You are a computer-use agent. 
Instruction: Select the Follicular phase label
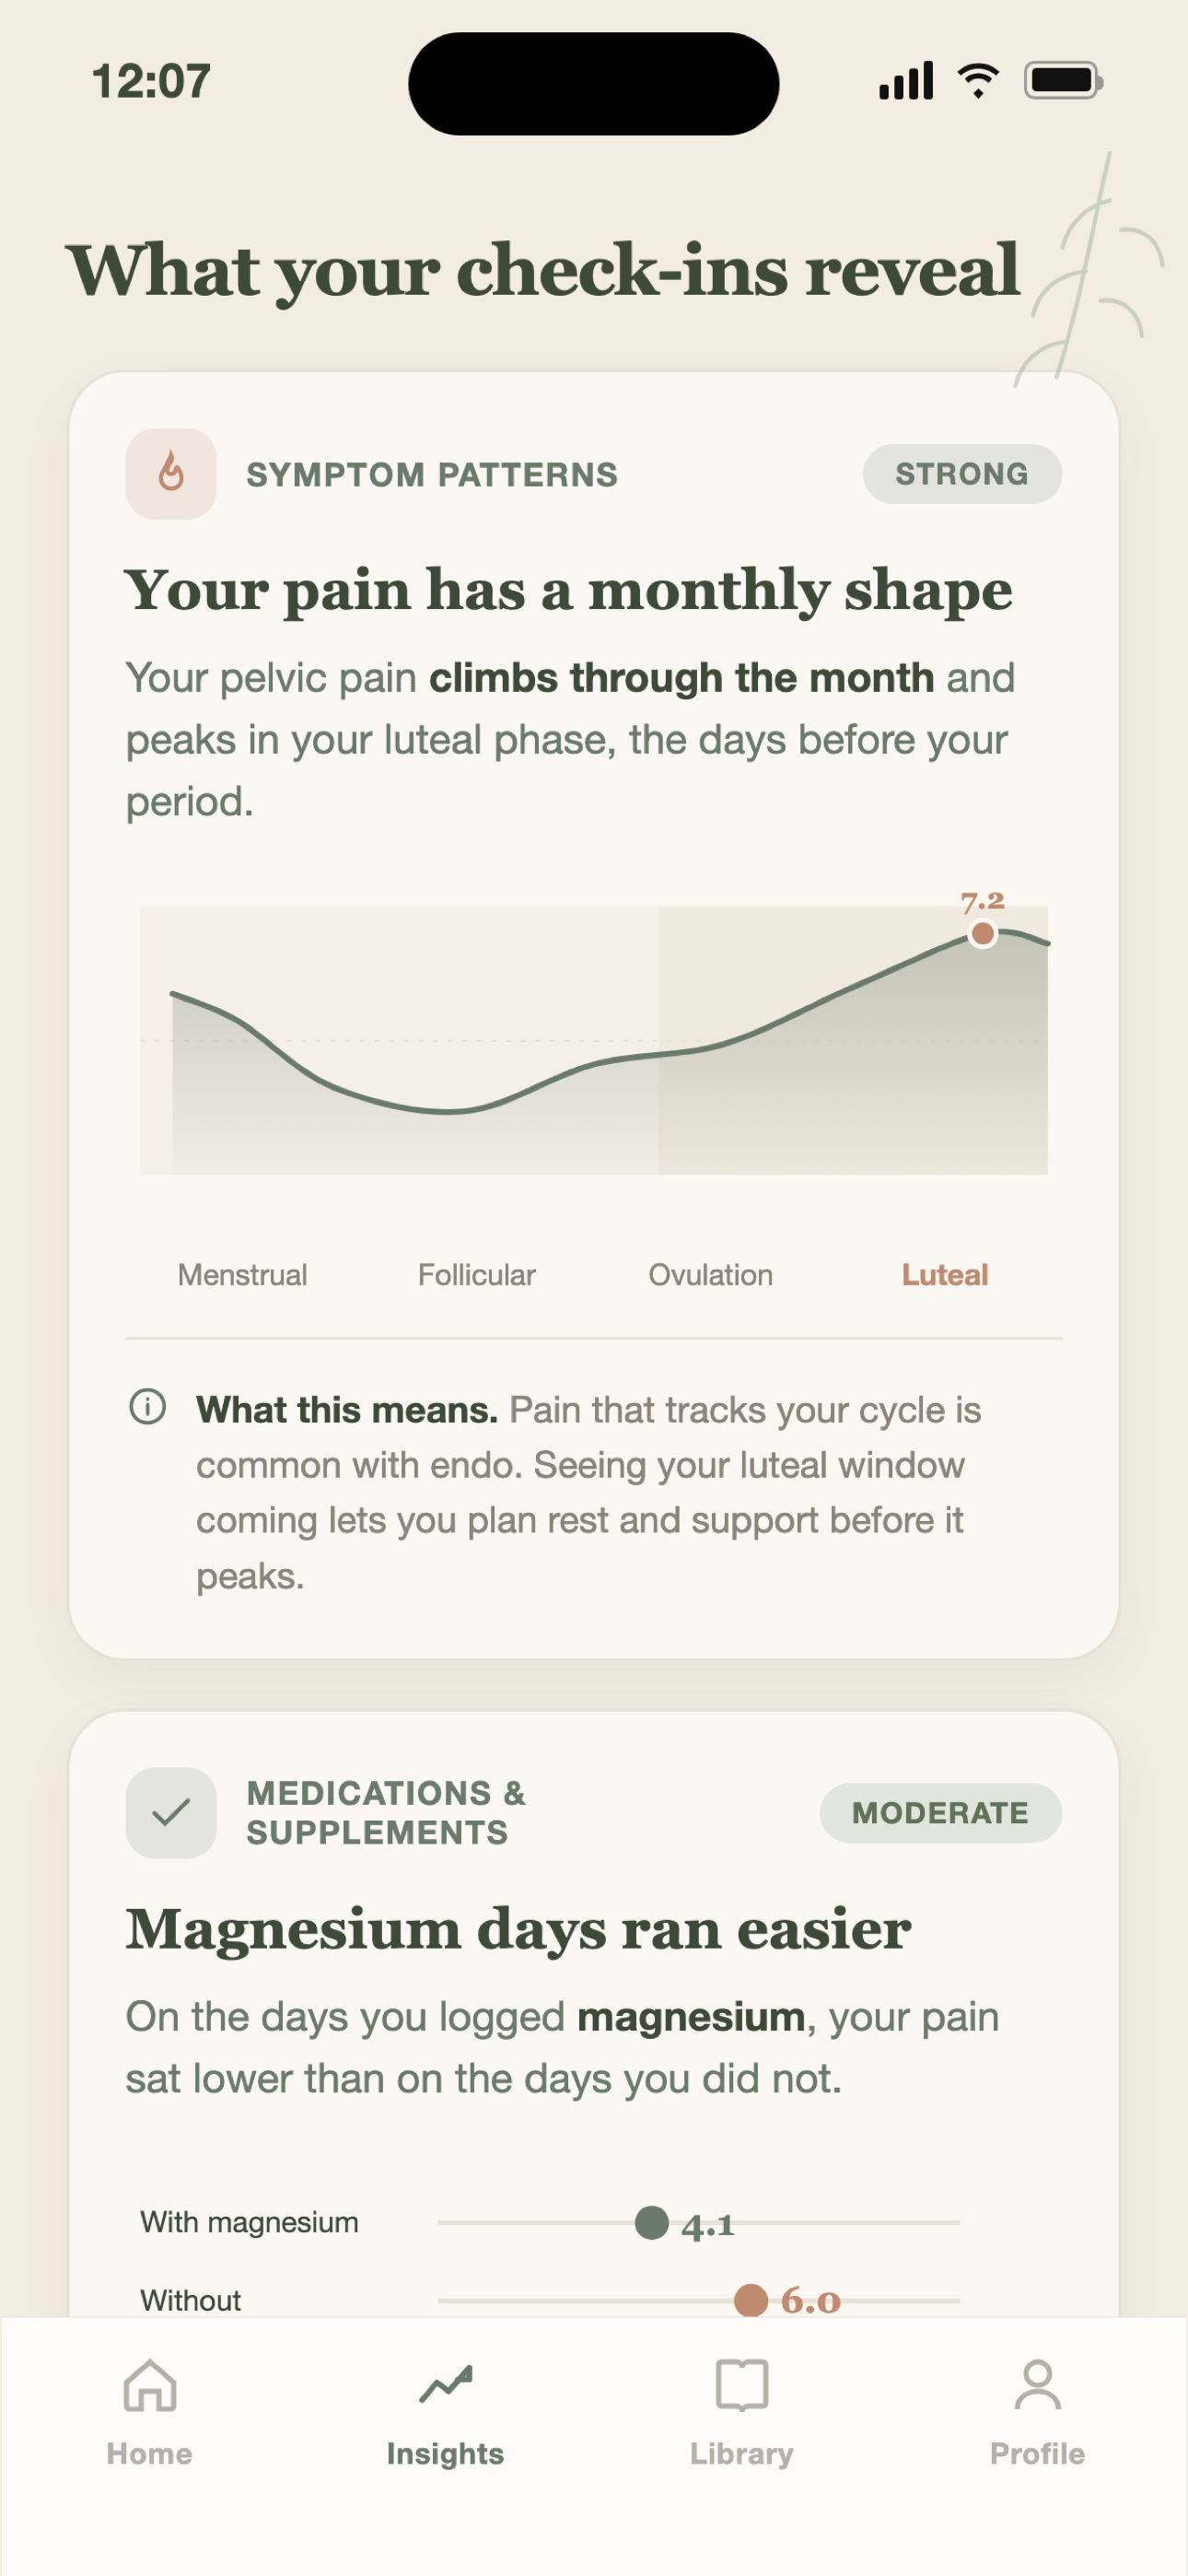tap(477, 1275)
